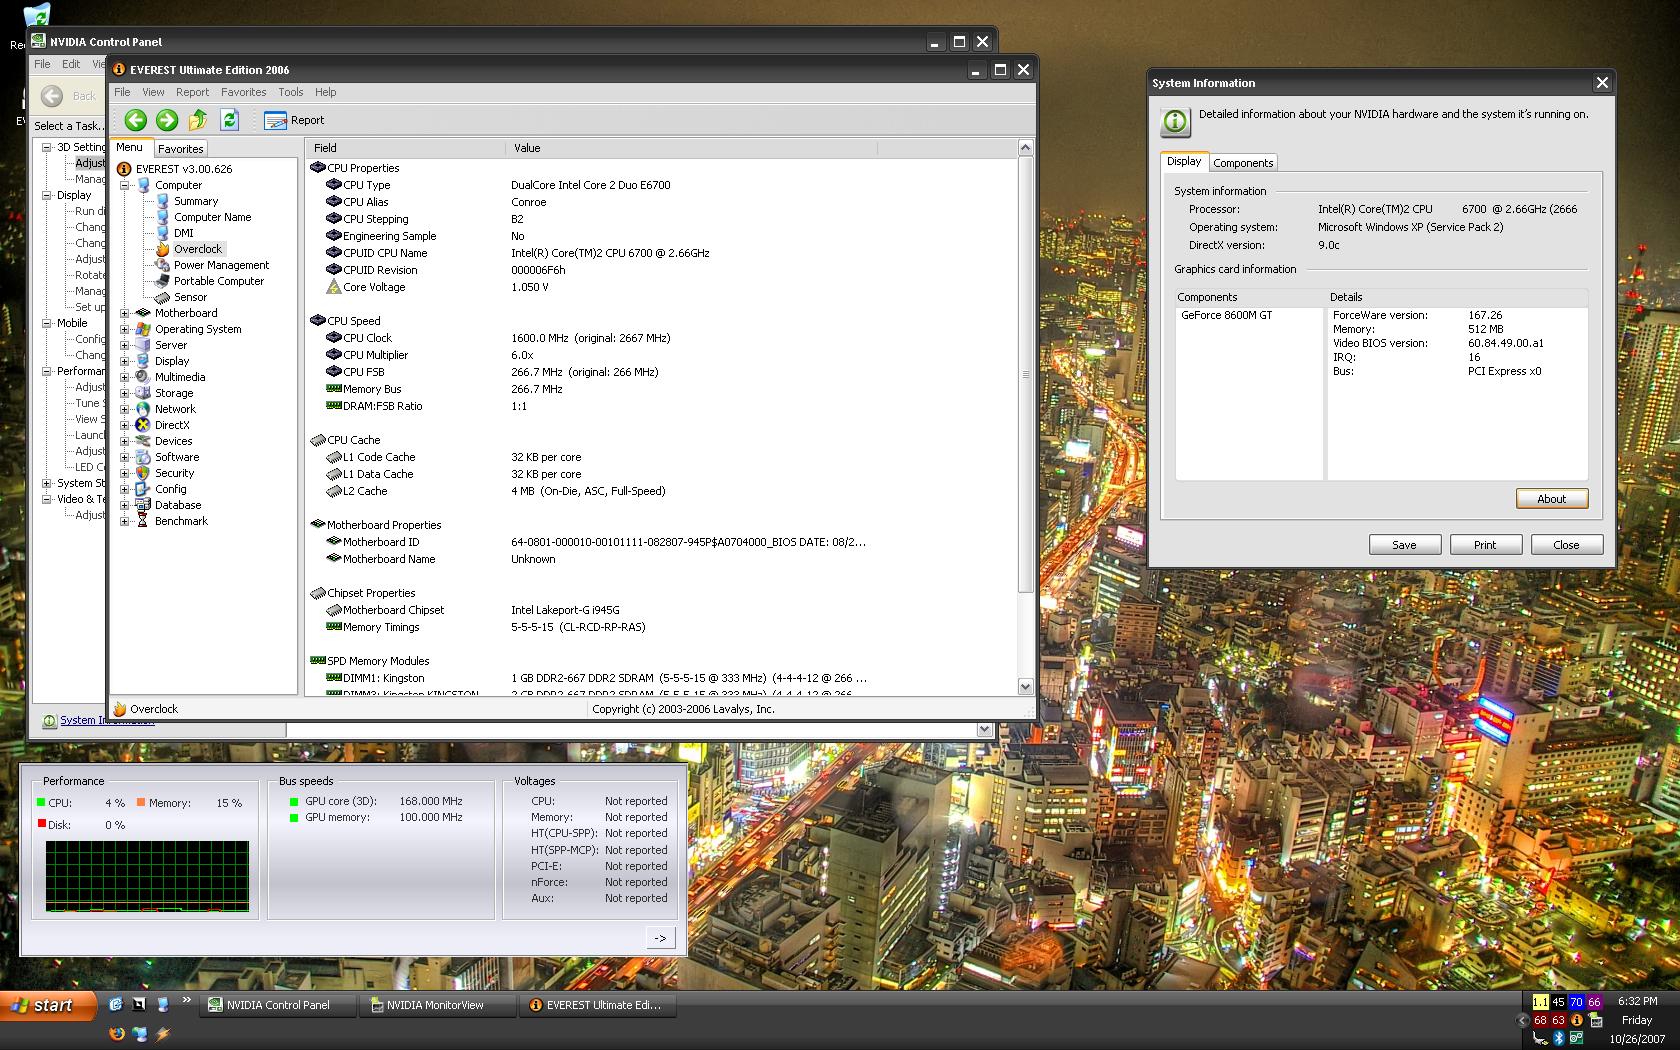Open the Report menu in EVEREST menu bar

coord(192,92)
